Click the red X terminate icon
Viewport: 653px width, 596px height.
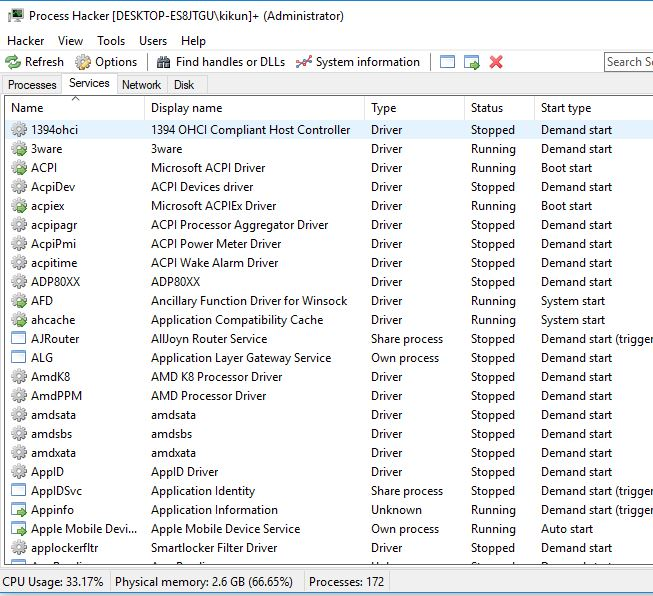click(x=496, y=62)
